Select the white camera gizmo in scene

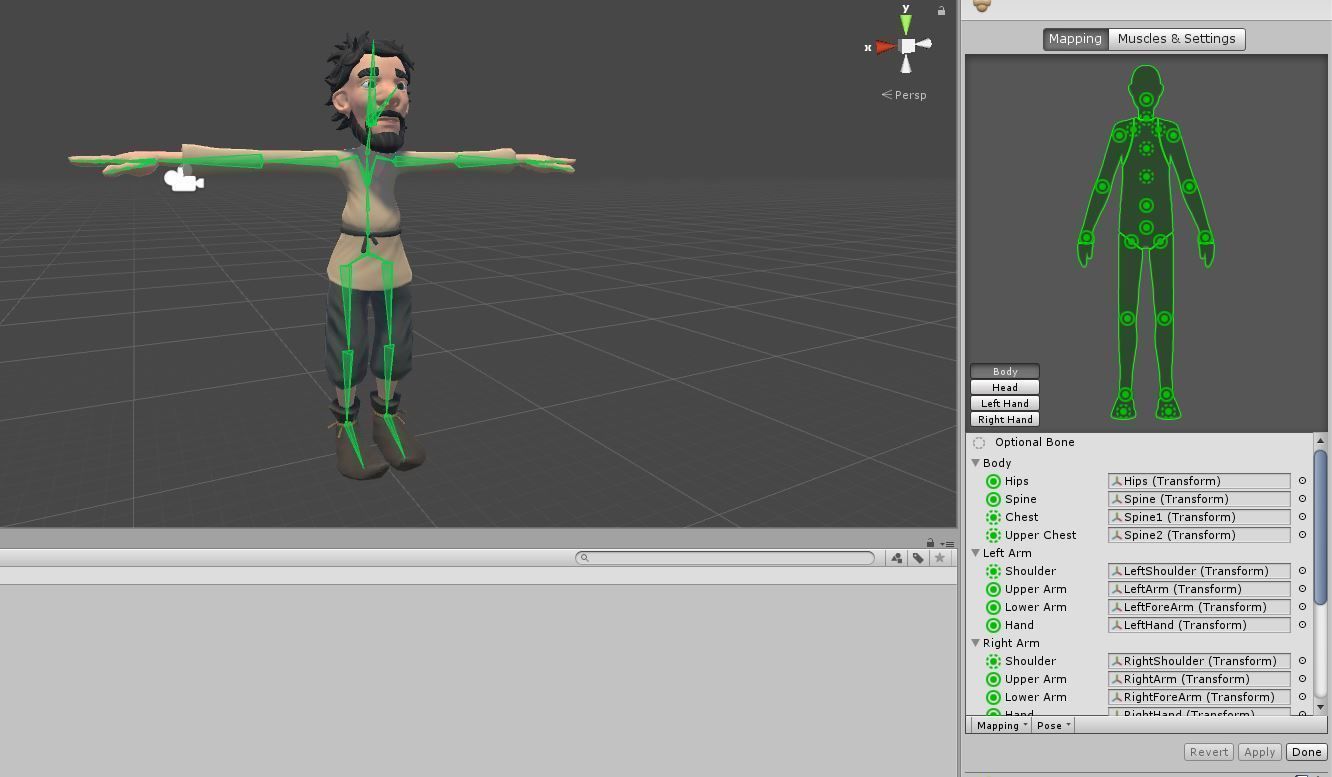(x=183, y=180)
